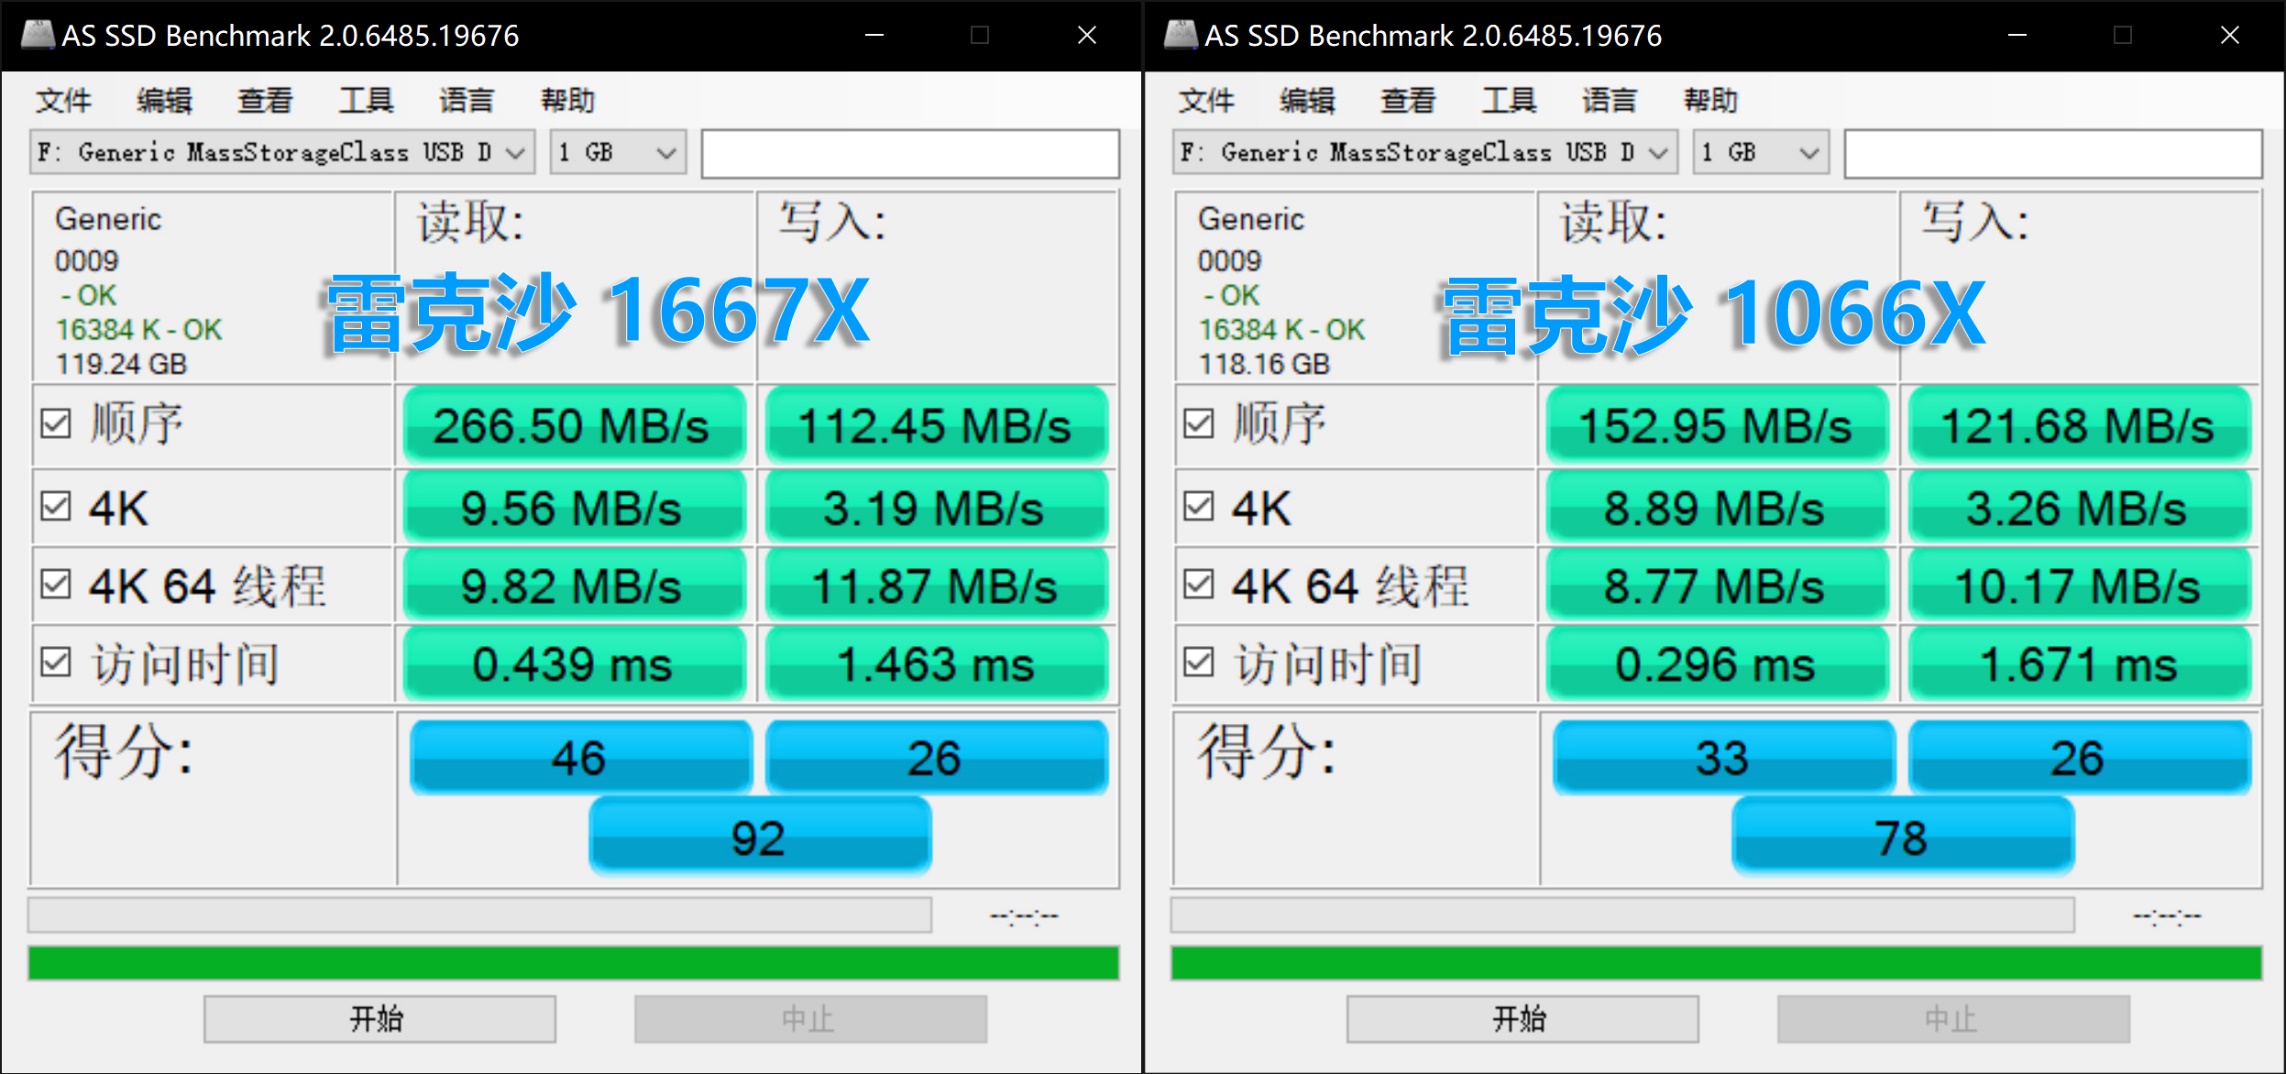Click the 8.89 MB/s 4K read result

click(1718, 507)
